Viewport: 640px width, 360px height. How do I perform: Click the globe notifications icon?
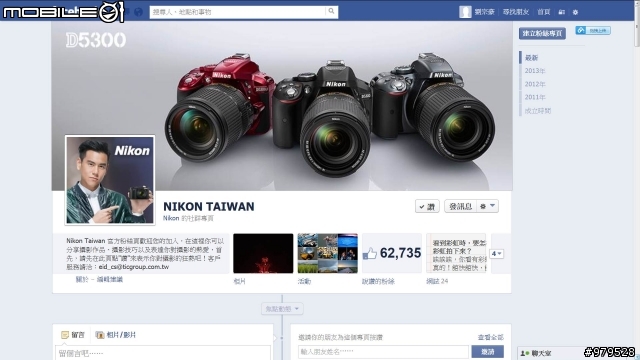(138, 12)
